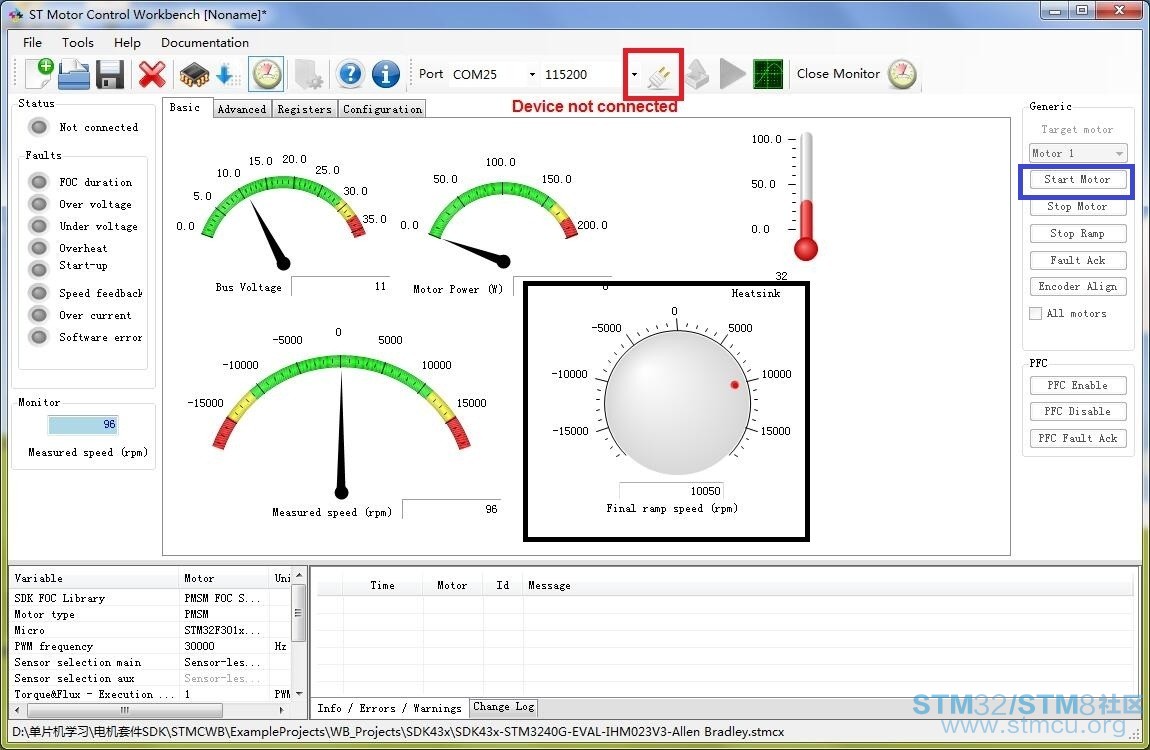The width and height of the screenshot is (1150, 750).
Task: Select Info / Errors / Warnings tab
Action: [x=389, y=707]
